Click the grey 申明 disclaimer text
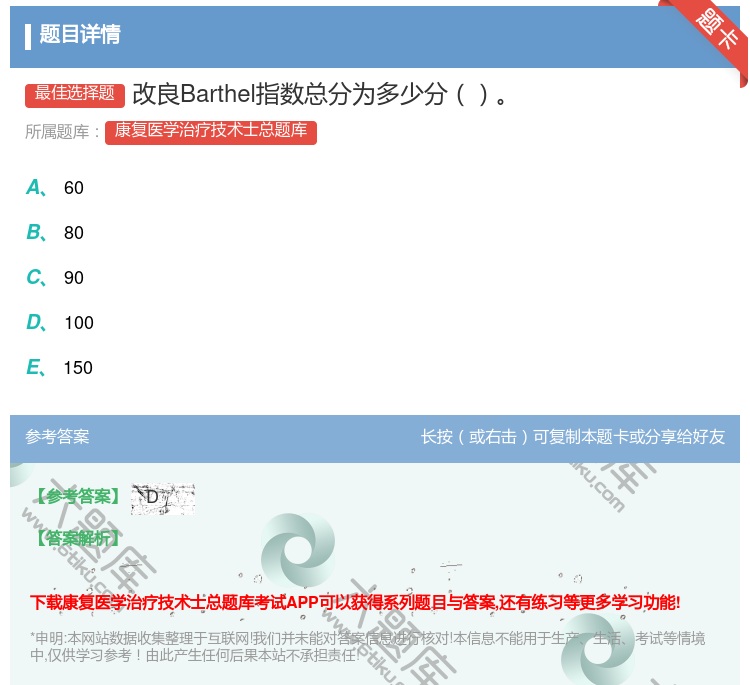 [x=367, y=647]
